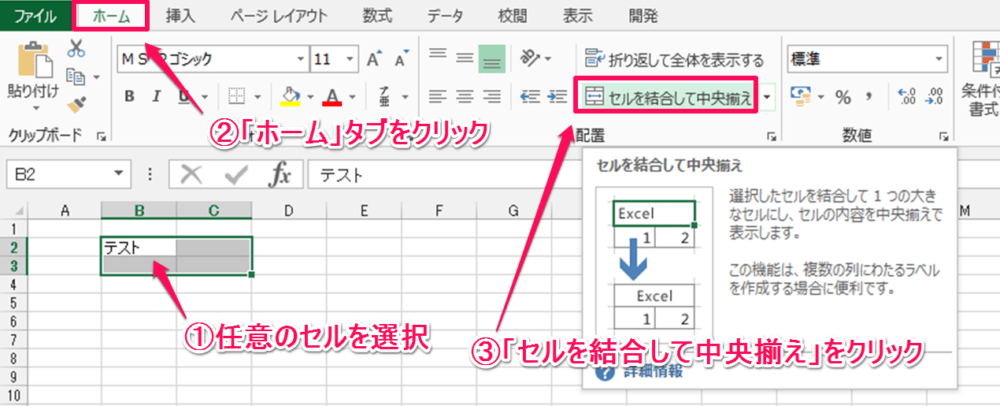This screenshot has height=406, width=1000.
Task: Click the Percent Style icon
Action: tap(842, 97)
